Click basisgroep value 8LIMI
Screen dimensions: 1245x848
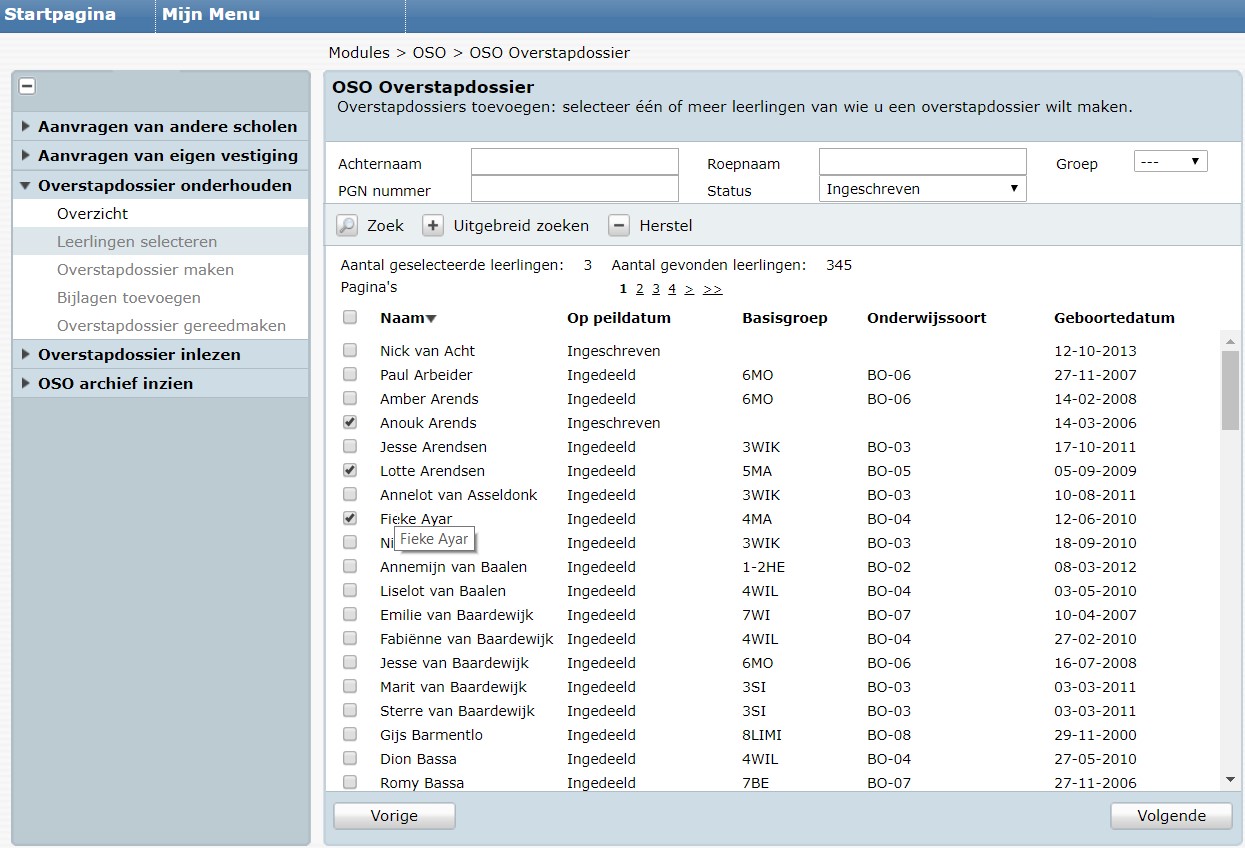[x=762, y=735]
